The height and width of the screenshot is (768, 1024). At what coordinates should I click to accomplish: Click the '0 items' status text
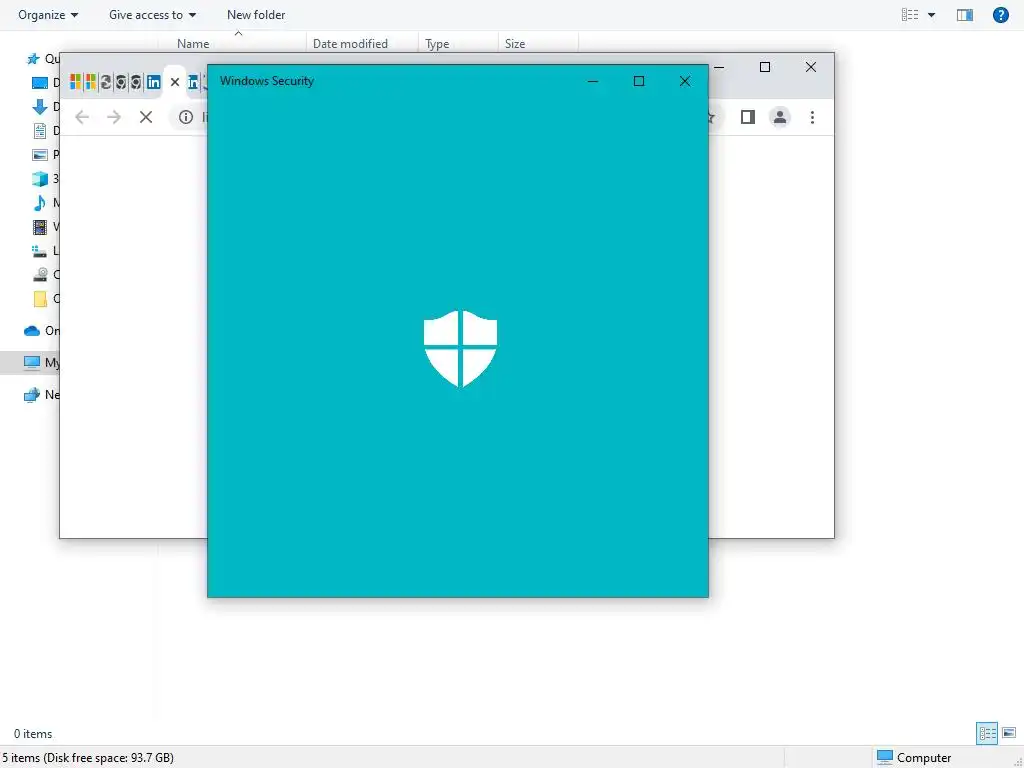pos(33,734)
